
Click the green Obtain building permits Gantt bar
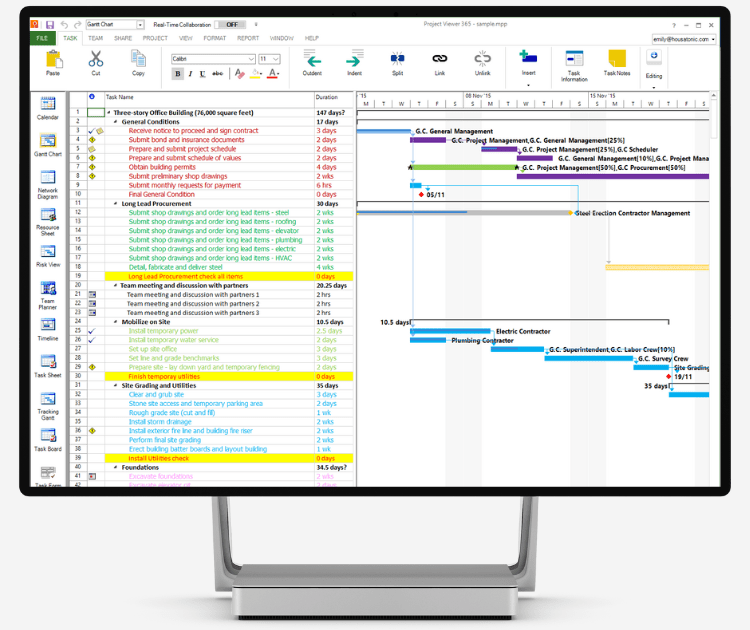point(463,167)
